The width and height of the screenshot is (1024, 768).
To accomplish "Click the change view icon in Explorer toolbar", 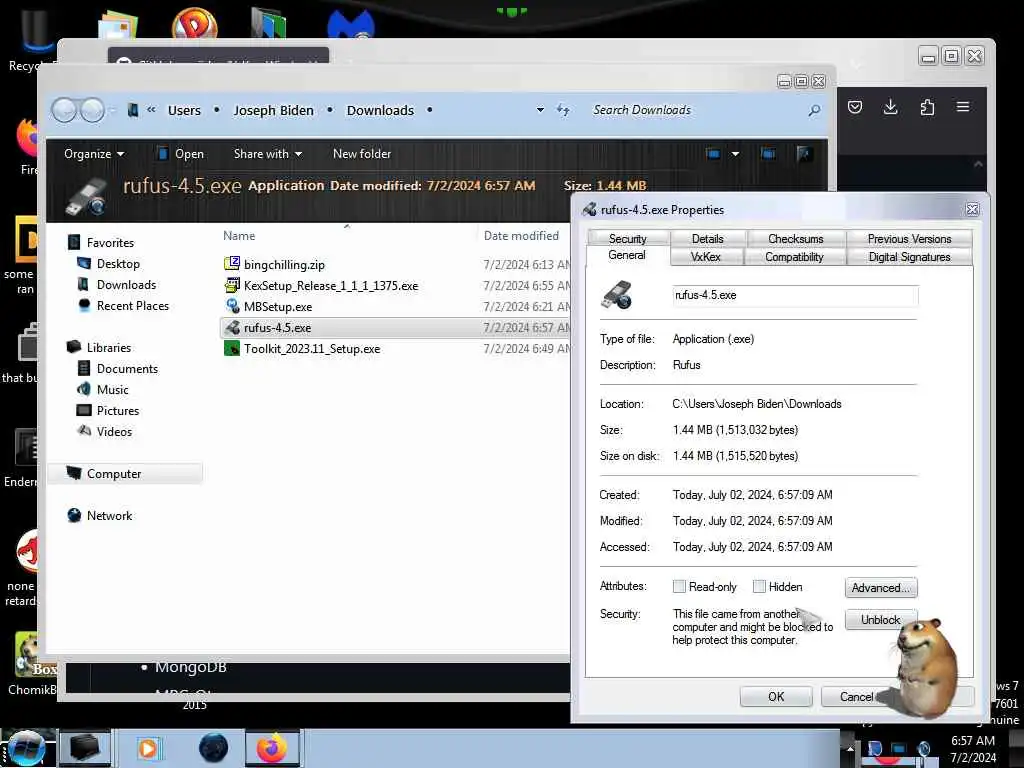I will point(713,154).
